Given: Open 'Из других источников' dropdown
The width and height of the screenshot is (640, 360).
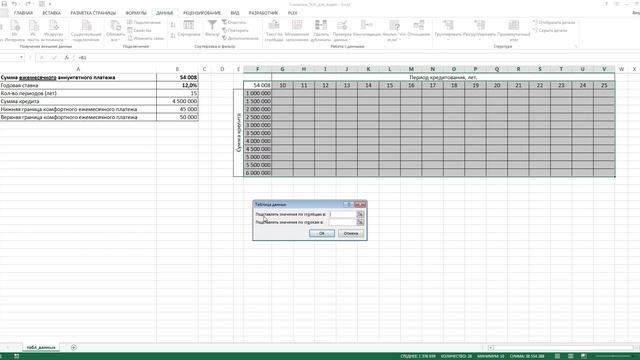Looking at the screenshot, I should (x=53, y=31).
